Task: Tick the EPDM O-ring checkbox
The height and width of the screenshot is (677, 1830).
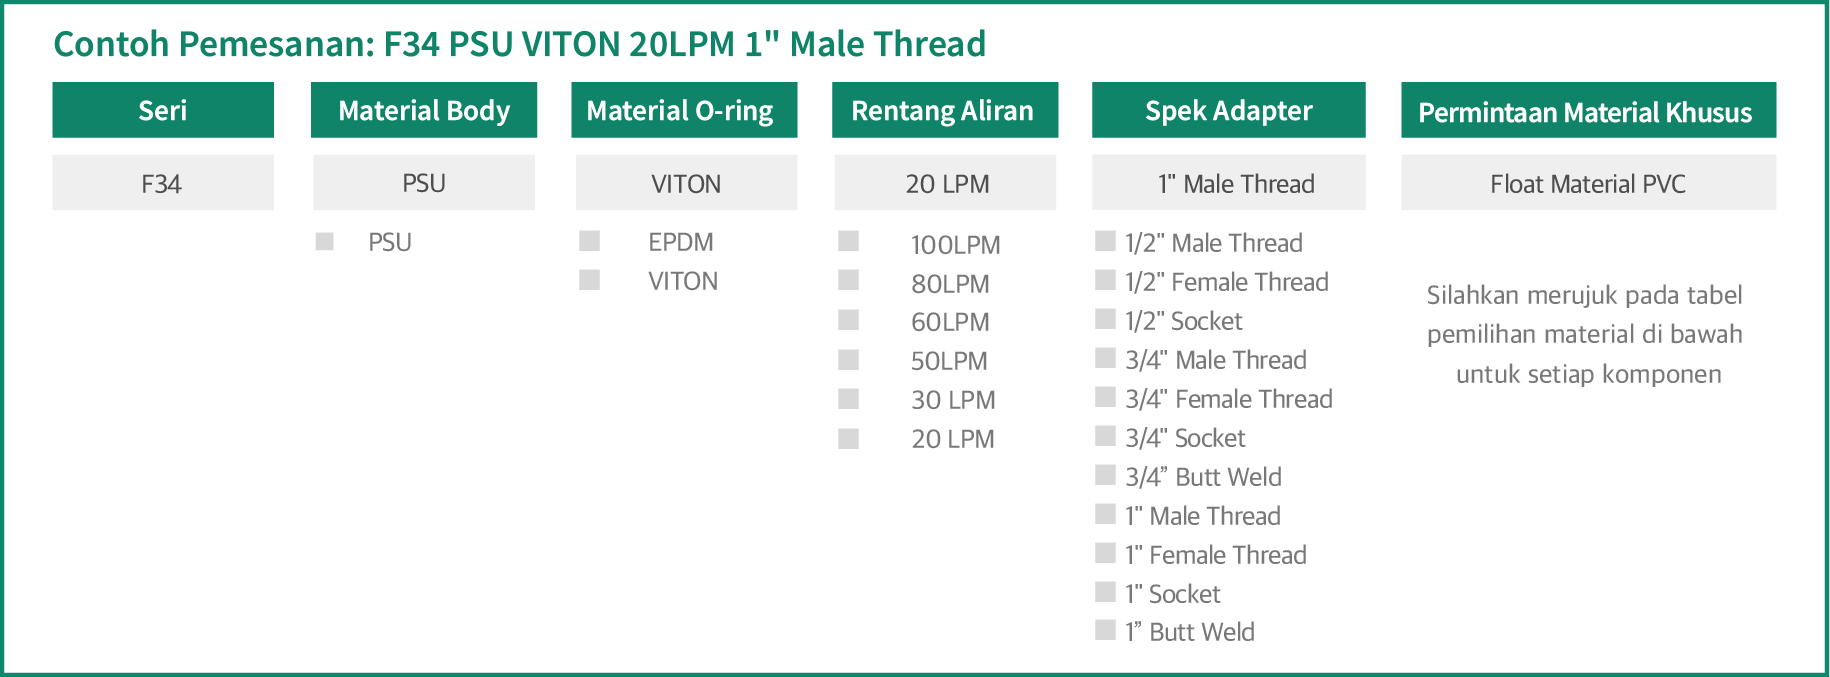Action: [x=590, y=241]
